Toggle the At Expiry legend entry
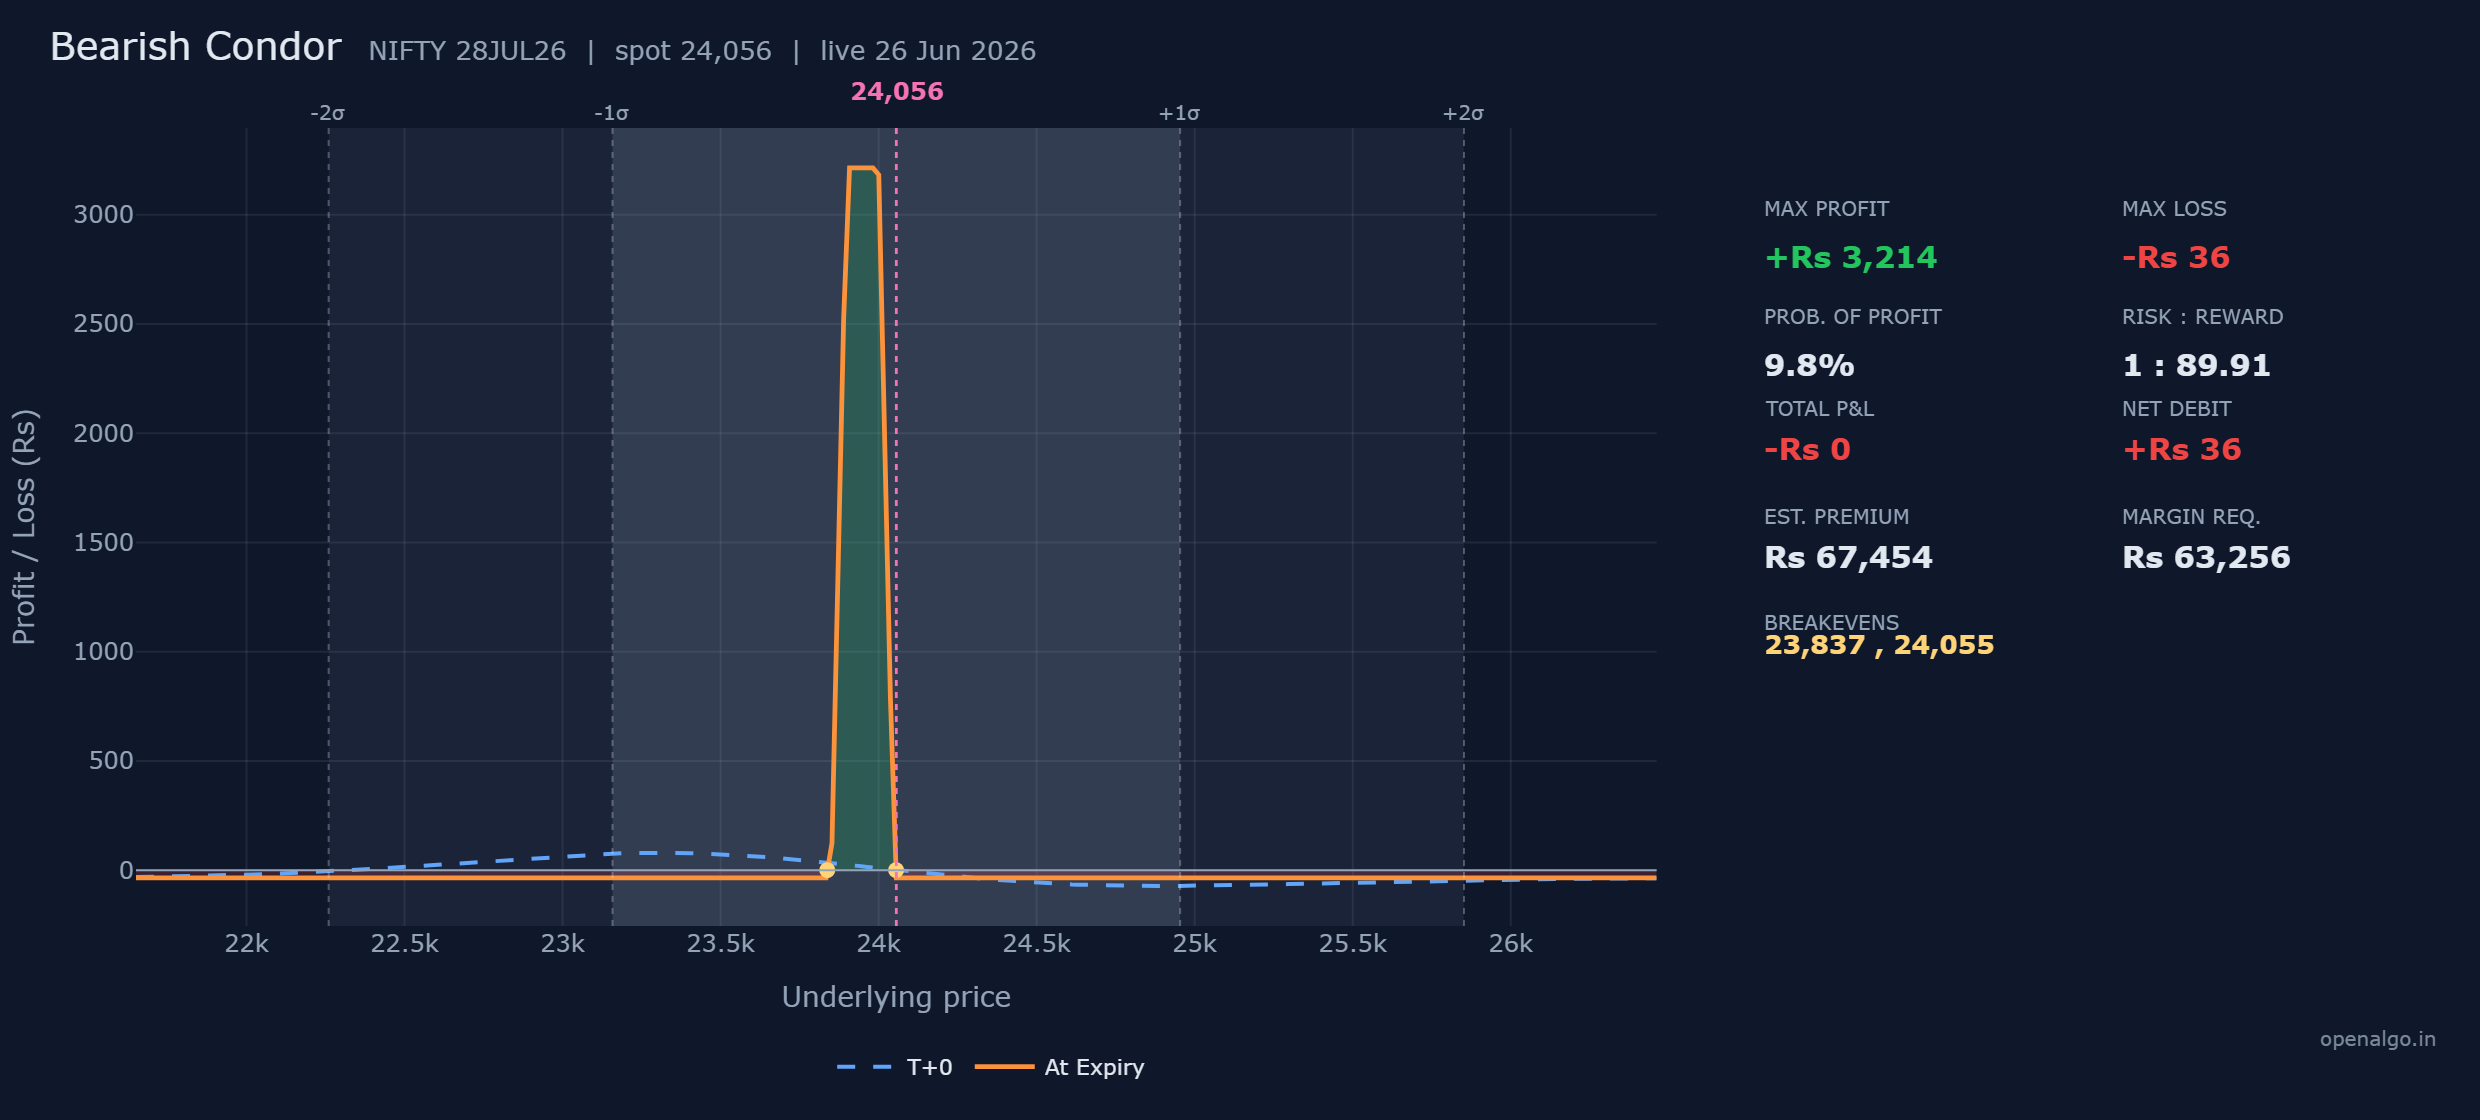Screen dimensions: 2480x1120 [x=1059, y=1067]
